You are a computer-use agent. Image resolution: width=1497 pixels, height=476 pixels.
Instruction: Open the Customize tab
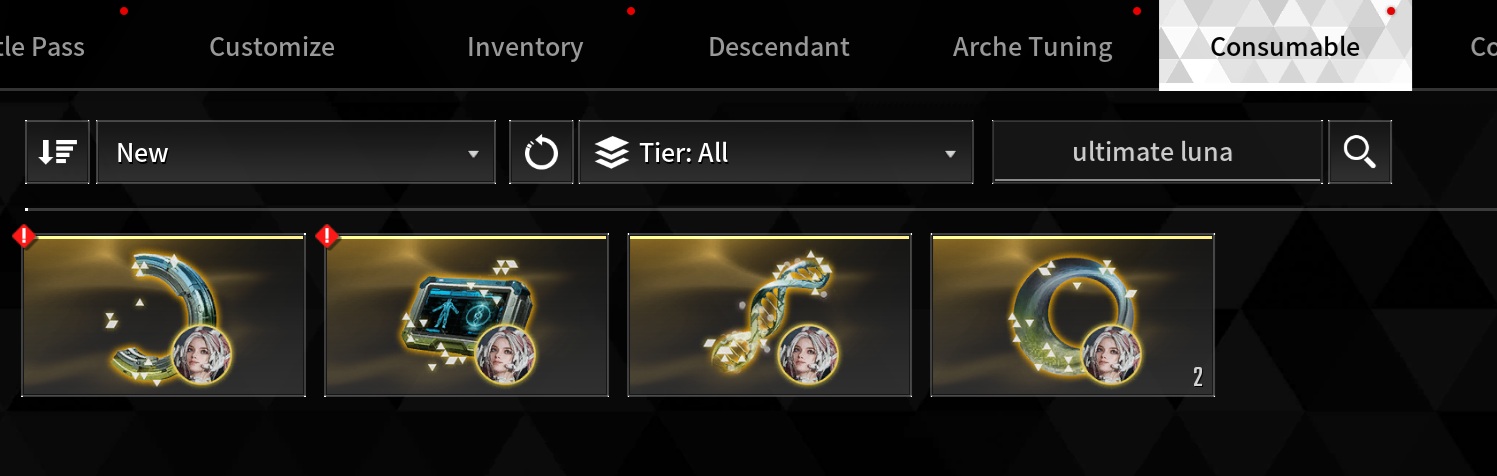pos(272,47)
